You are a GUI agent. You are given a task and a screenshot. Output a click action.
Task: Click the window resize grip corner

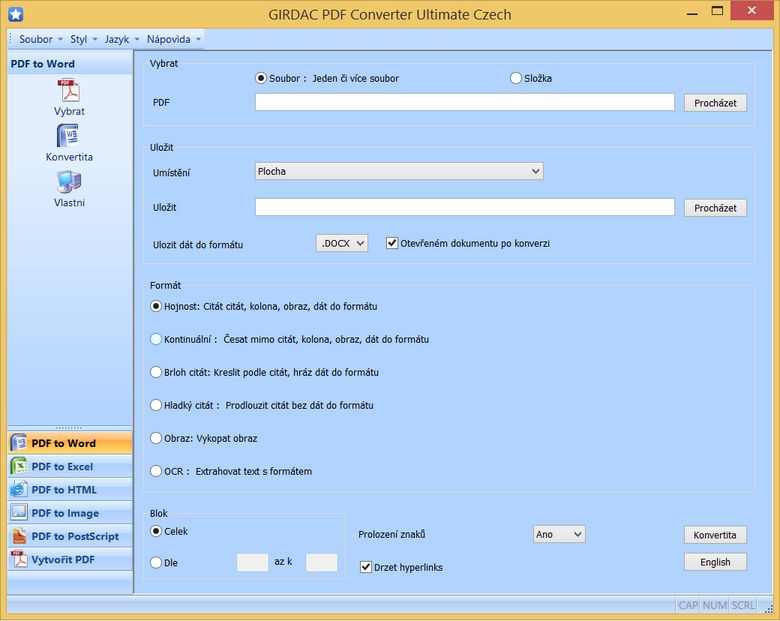pos(769,608)
